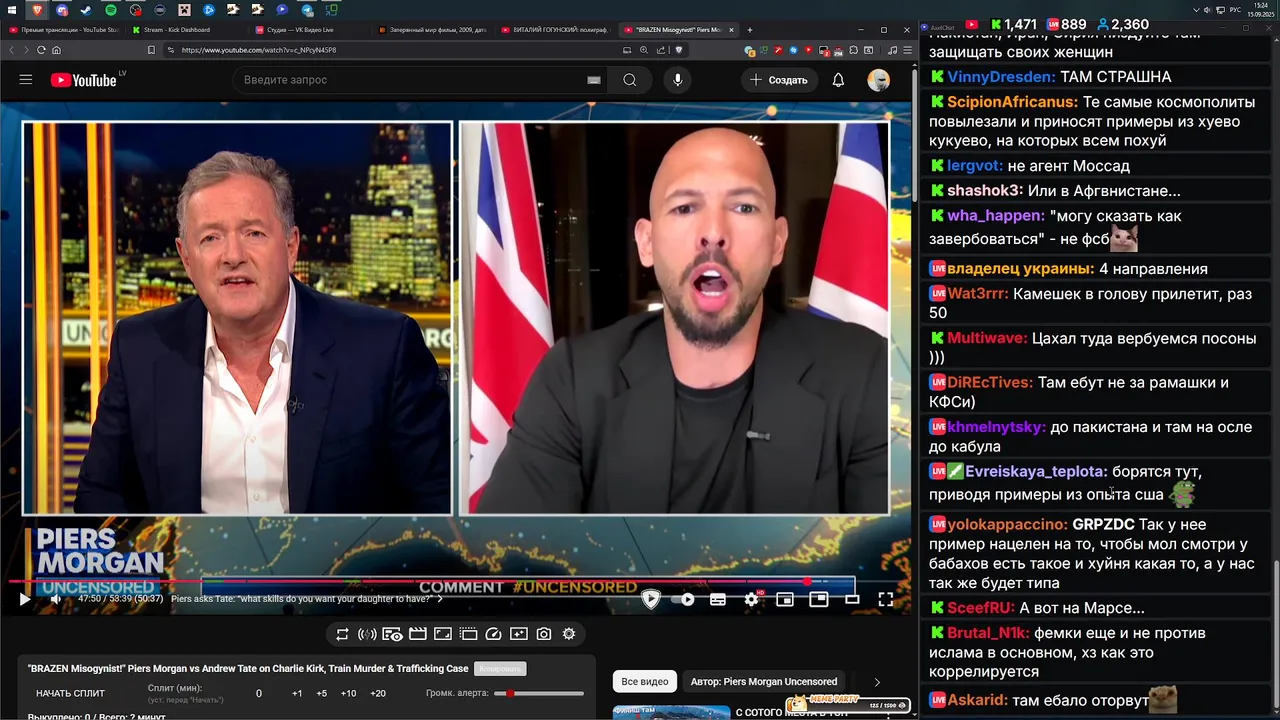Seek on the video progress bar
Viewport: 1280px width, 720px height.
pyautogui.click(x=455, y=581)
